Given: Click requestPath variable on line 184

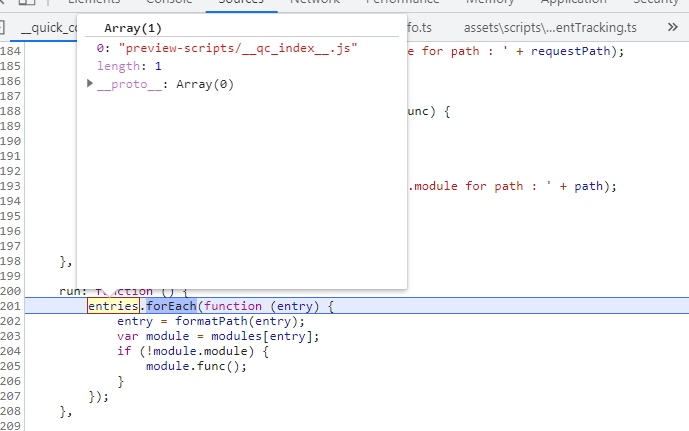Looking at the screenshot, I should (x=570, y=51).
